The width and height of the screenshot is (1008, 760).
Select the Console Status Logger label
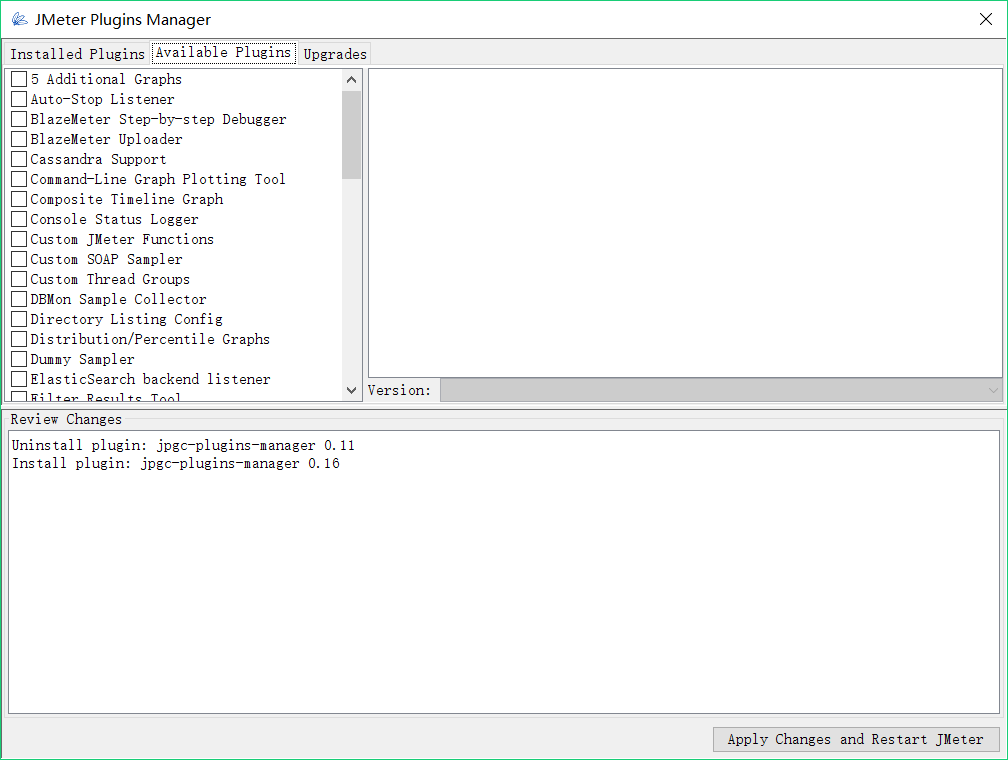(x=114, y=219)
